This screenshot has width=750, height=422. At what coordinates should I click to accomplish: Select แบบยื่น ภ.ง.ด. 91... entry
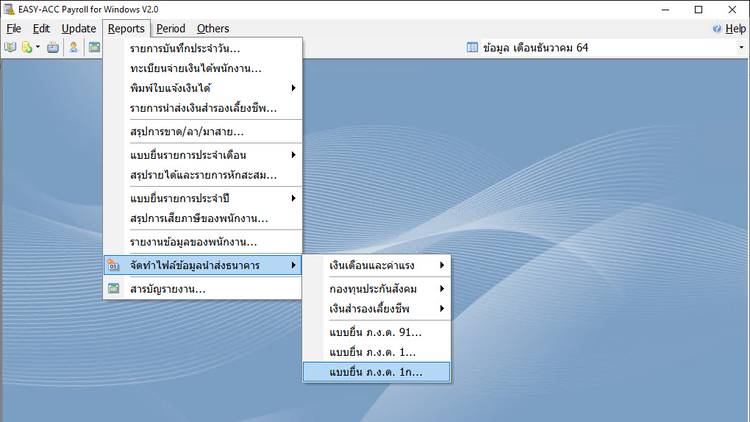(376, 333)
